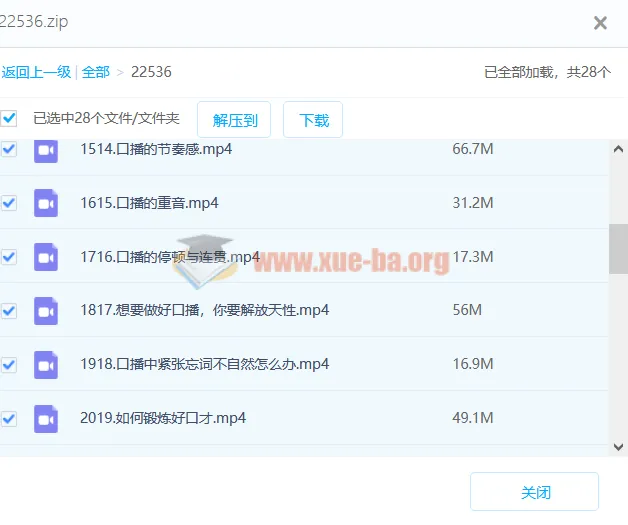Toggle checkbox for 2019.如何锻炼好口才.mp4
This screenshot has width=628, height=525.
[x=9, y=418]
